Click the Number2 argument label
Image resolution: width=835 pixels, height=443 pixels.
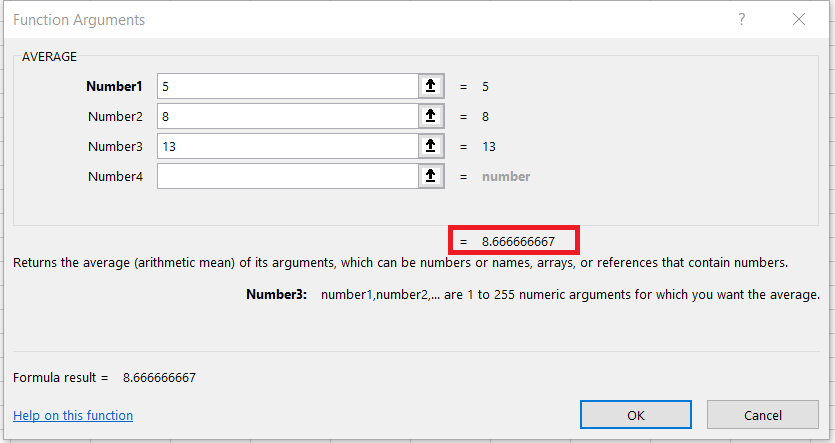tap(116, 117)
